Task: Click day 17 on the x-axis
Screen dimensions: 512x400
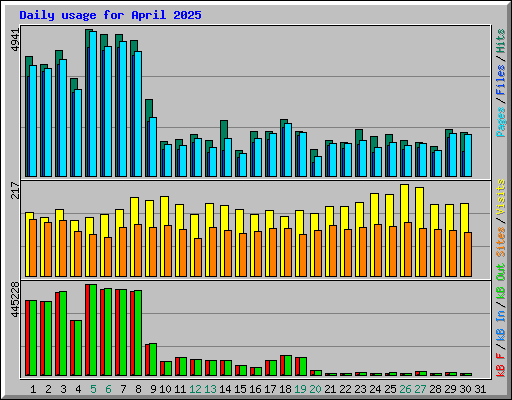Action: click(270, 389)
